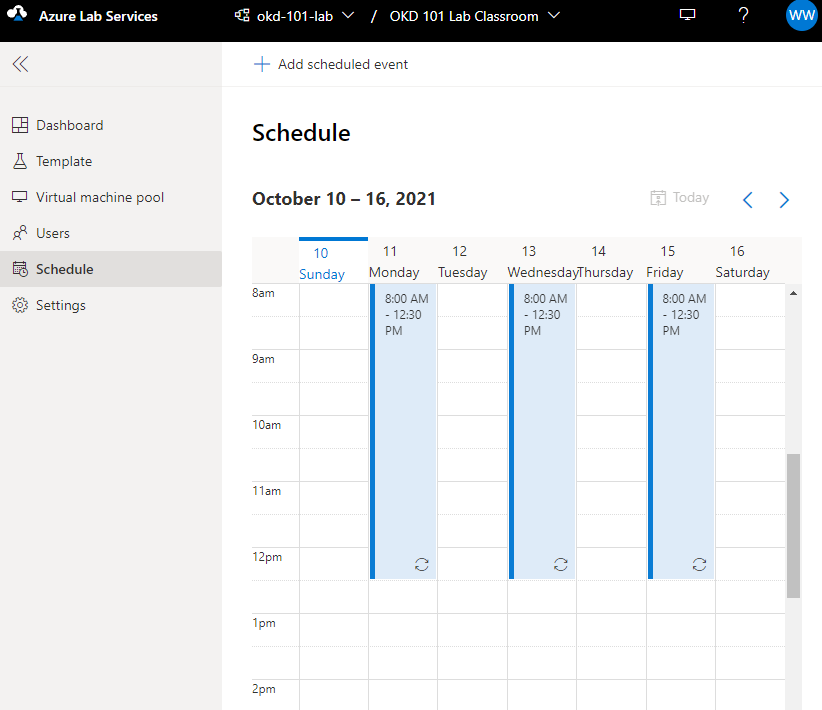This screenshot has width=822, height=710.
Task: Expand the OKD 101 Lab Classroom dropdown chevron
Action: [554, 16]
